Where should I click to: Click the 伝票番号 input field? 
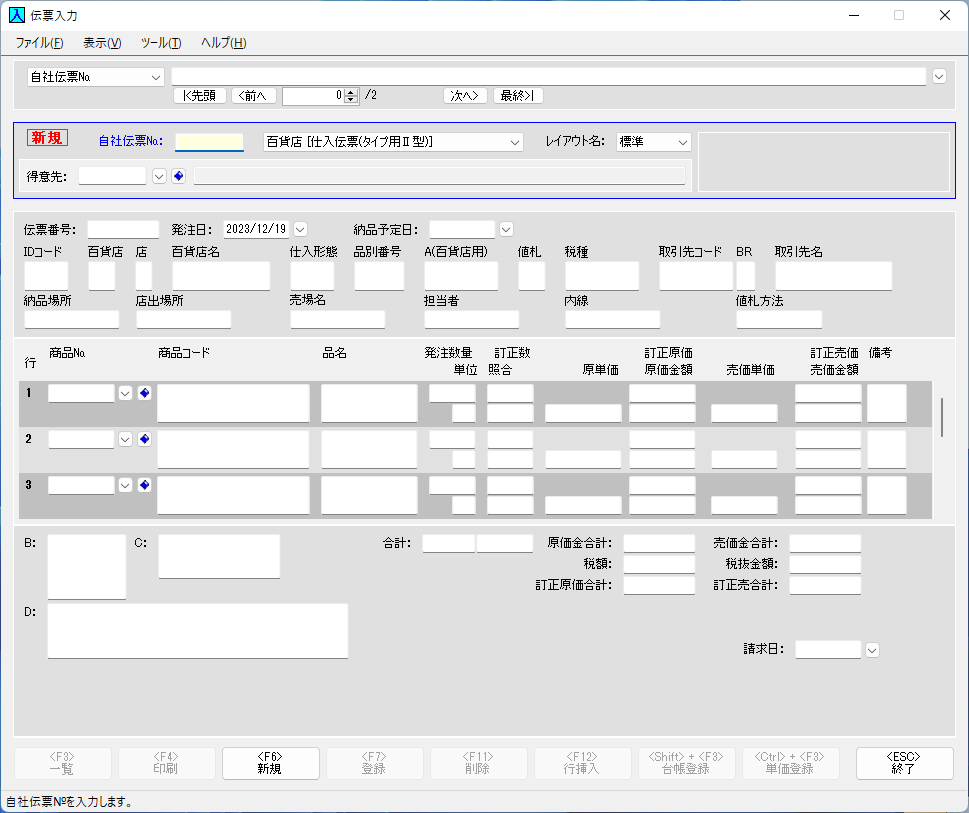click(123, 229)
